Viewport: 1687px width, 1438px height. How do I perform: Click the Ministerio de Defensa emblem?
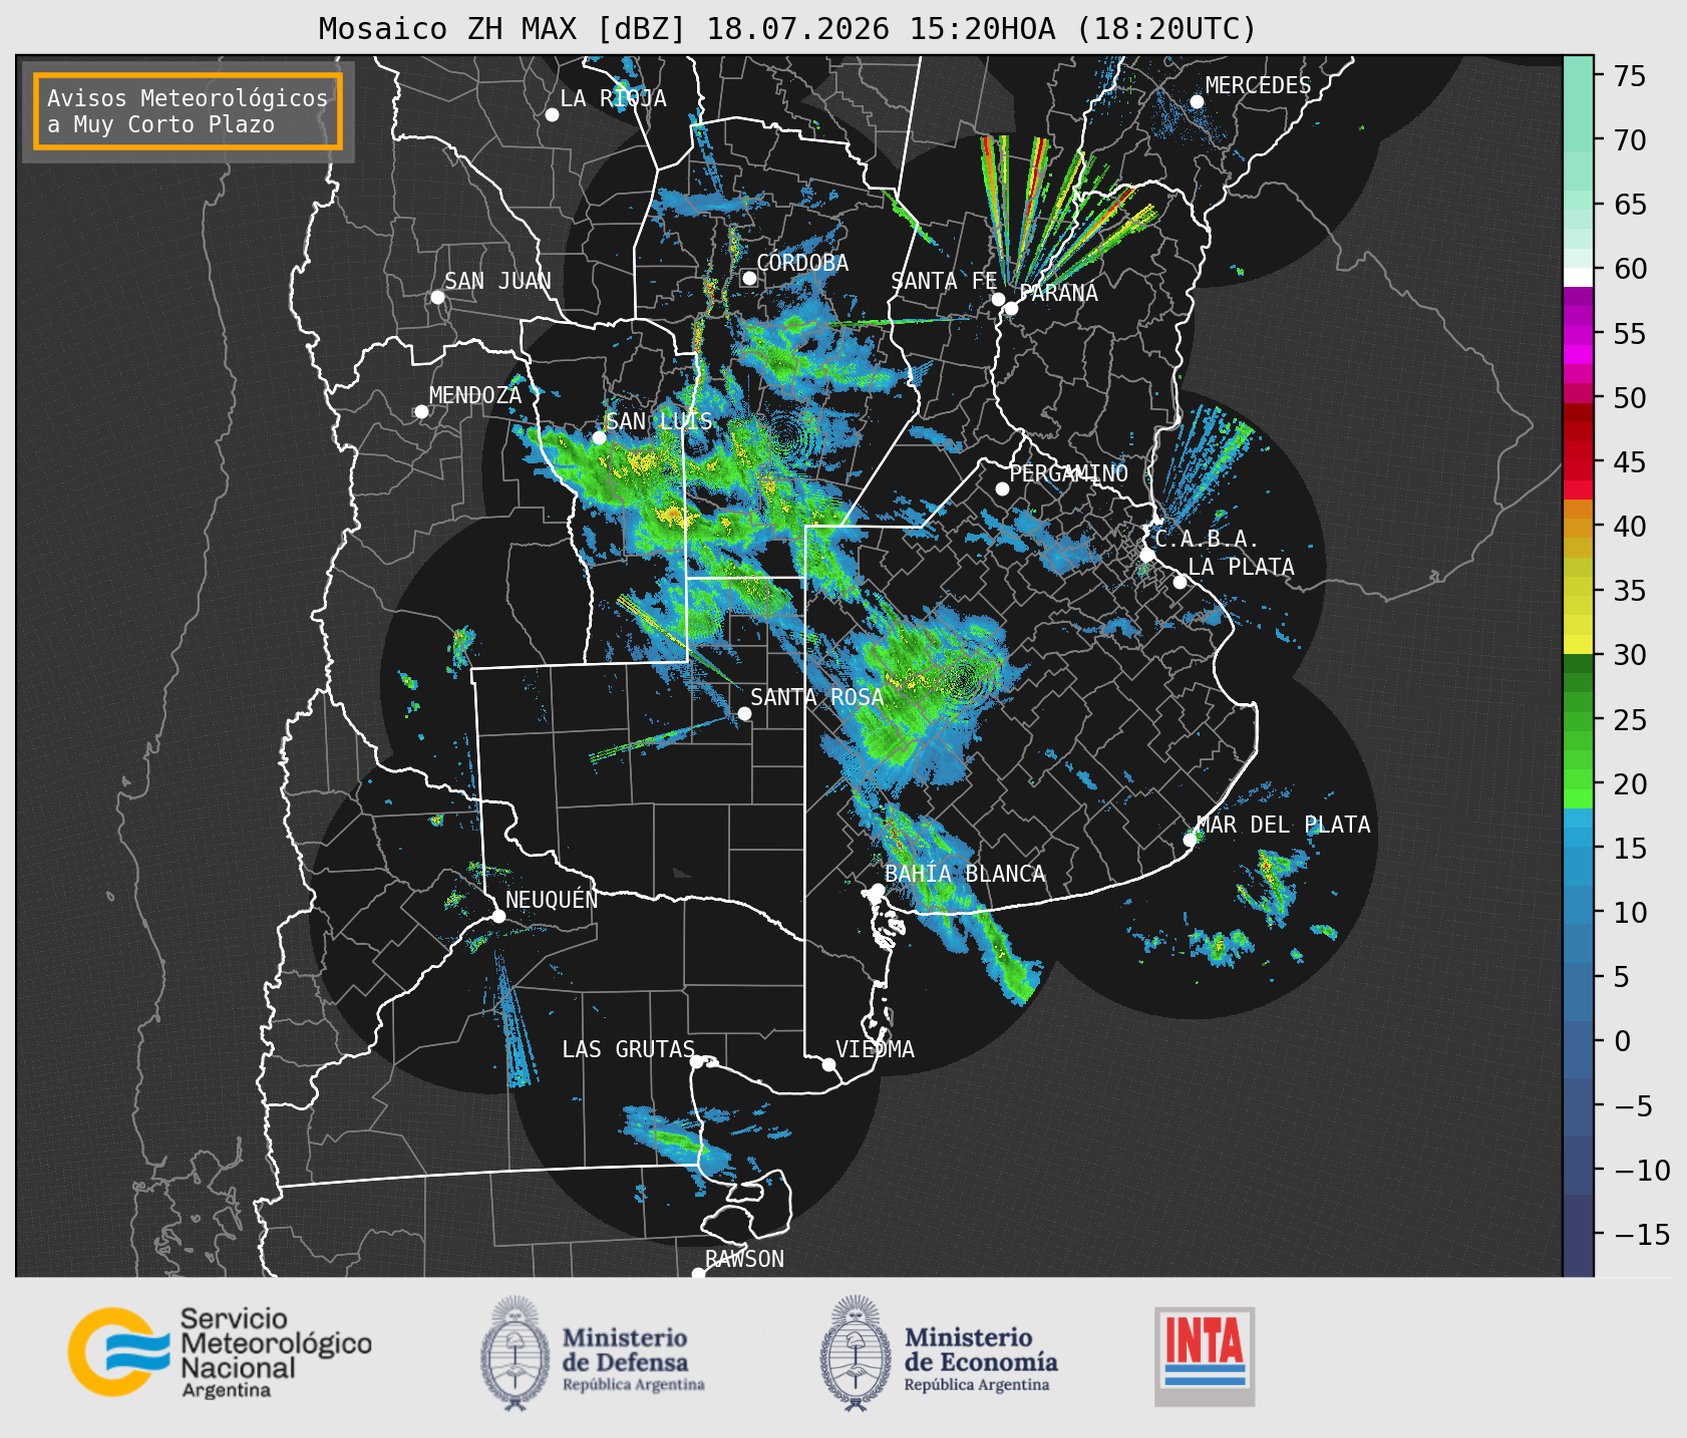[515, 1353]
